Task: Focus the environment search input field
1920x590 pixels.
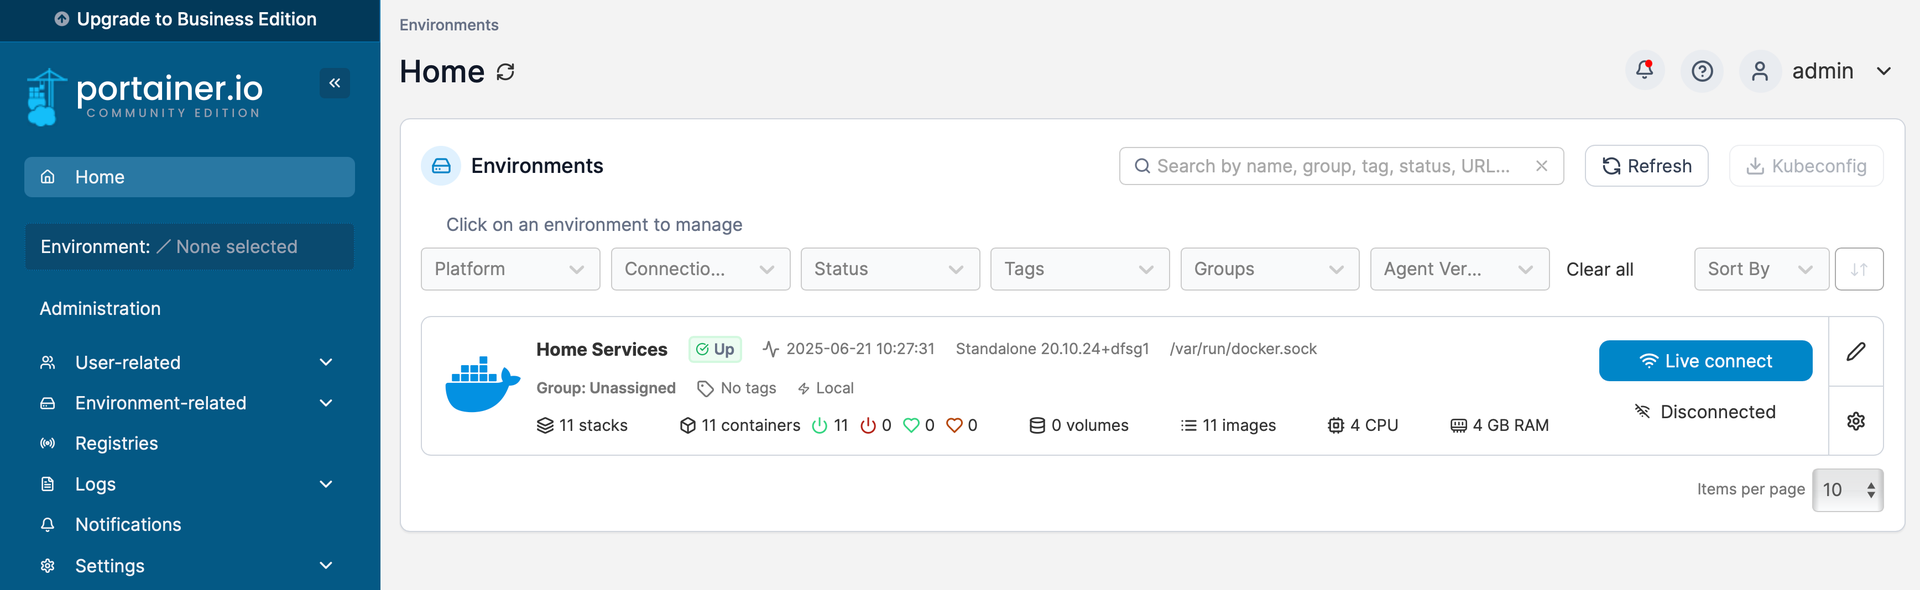Action: [x=1335, y=166]
